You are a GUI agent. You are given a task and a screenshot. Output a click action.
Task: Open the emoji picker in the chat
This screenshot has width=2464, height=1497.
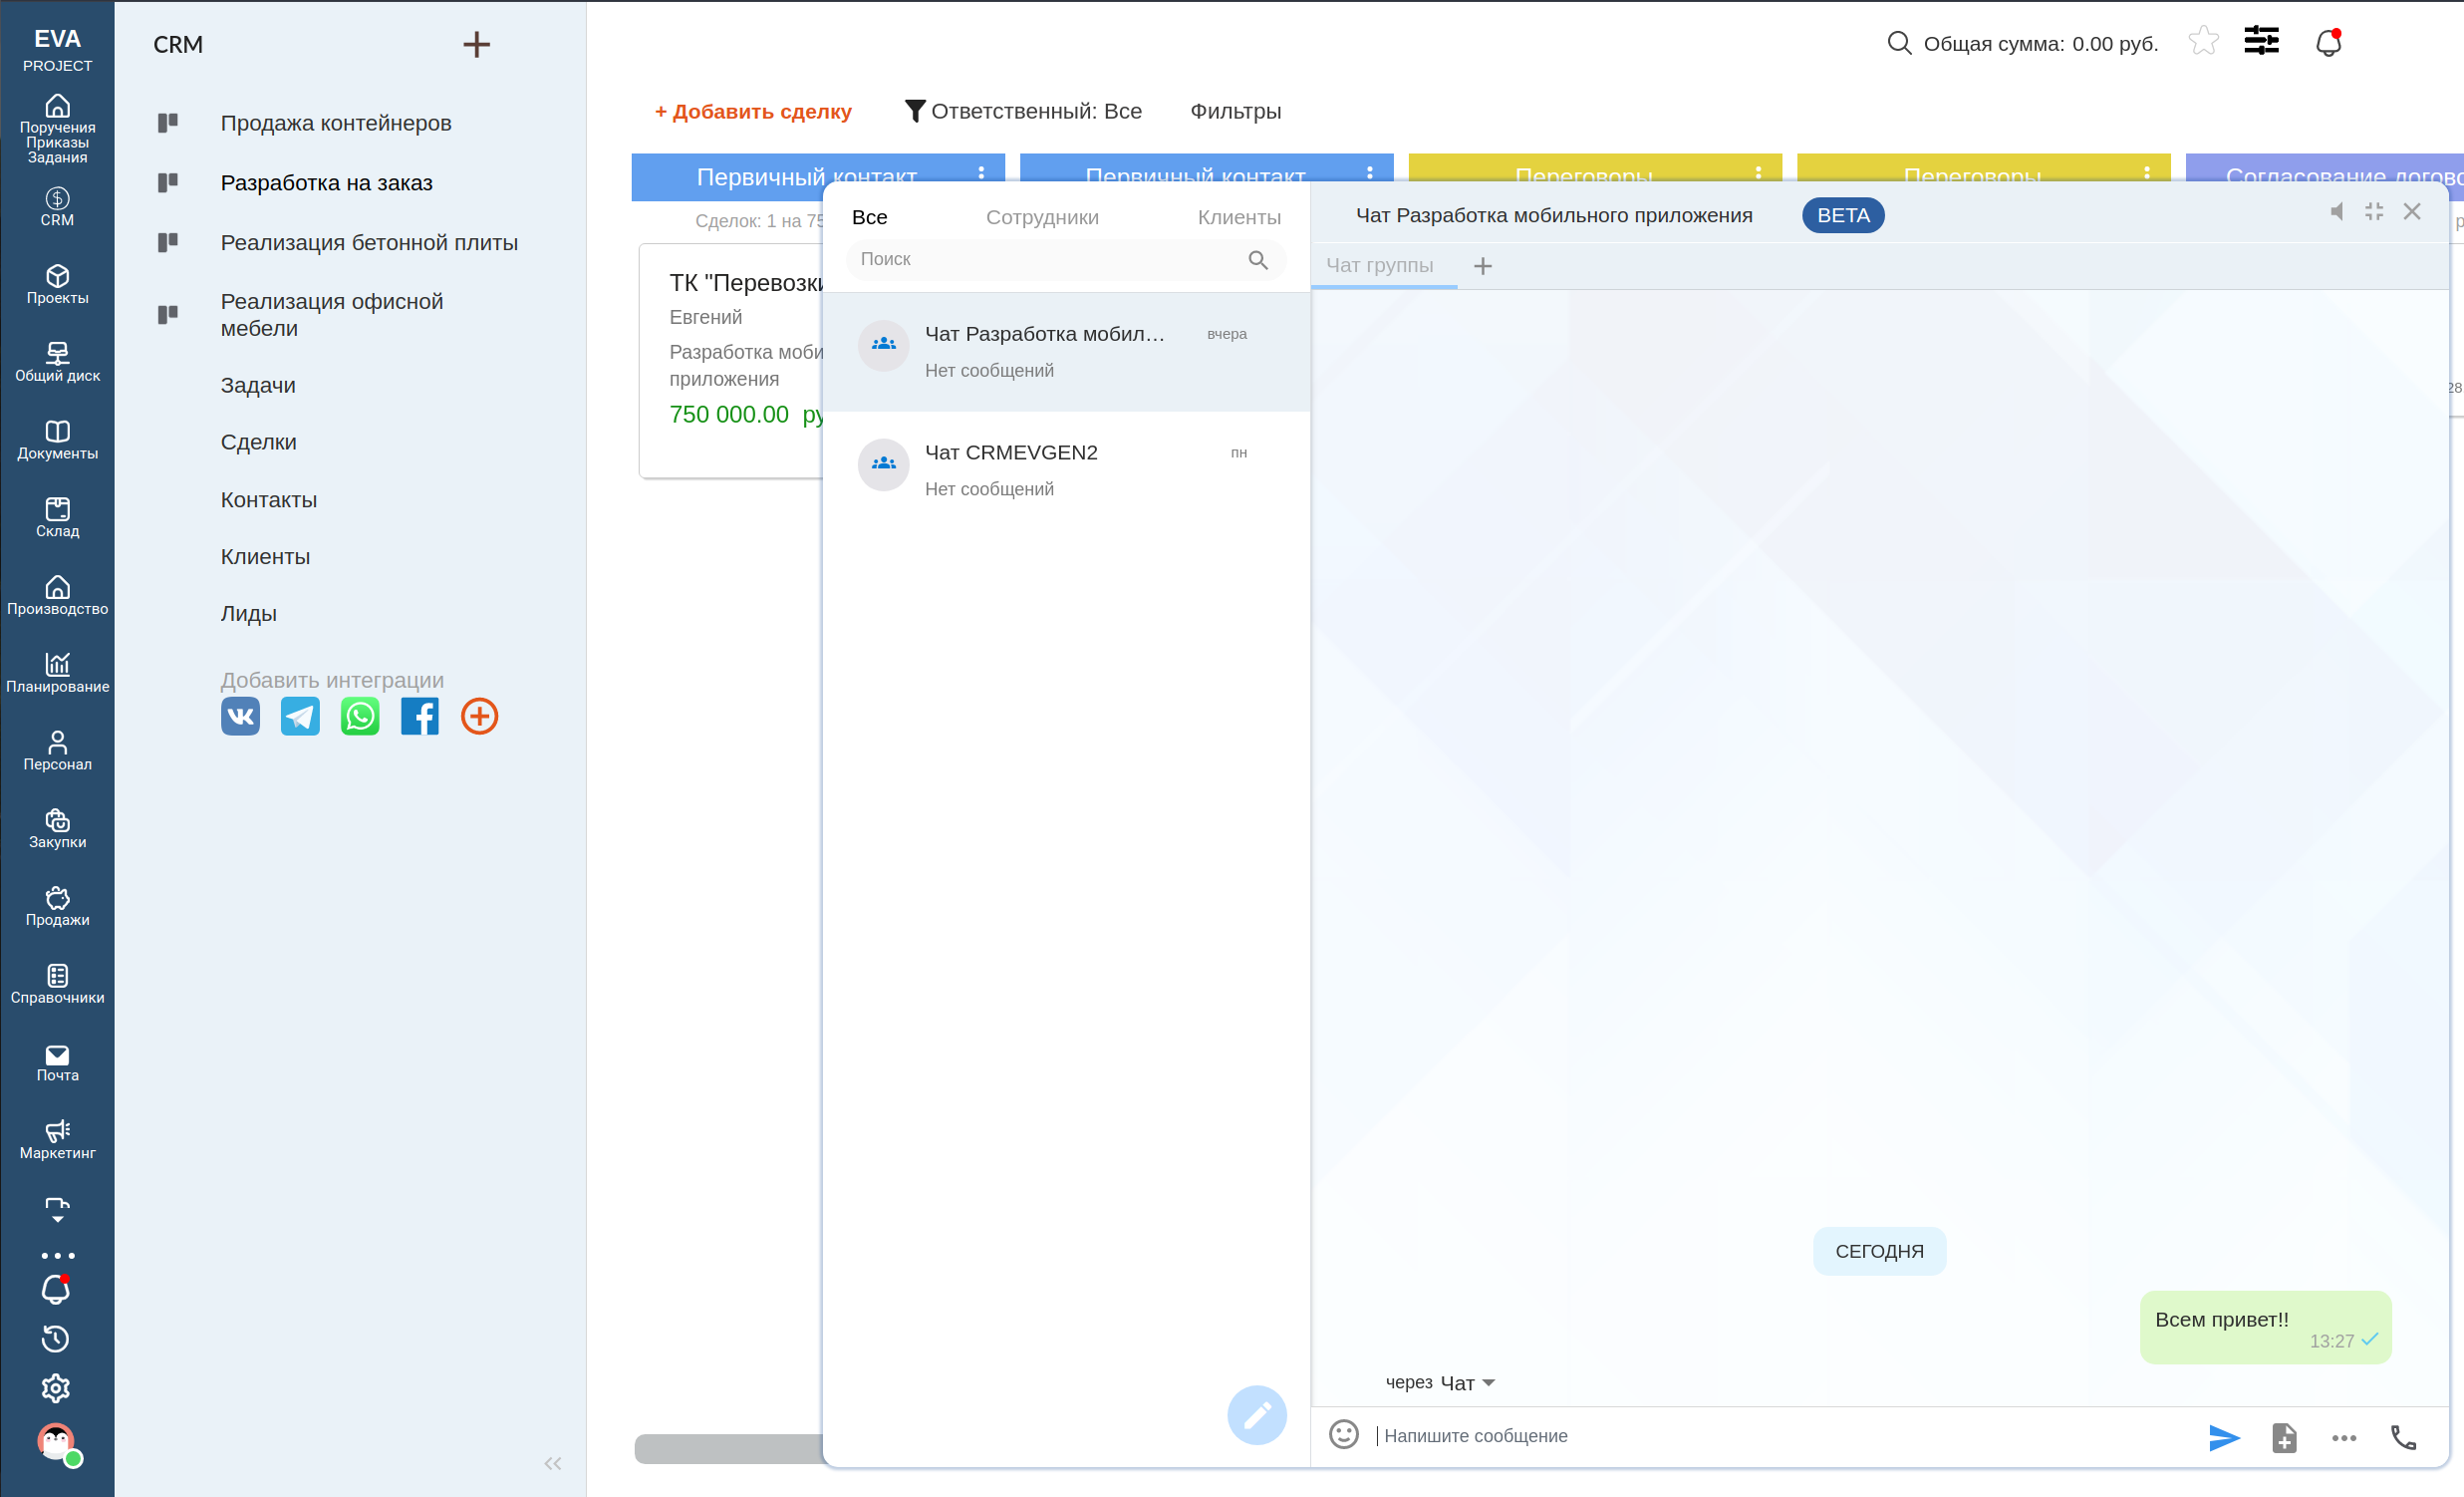1344,1434
